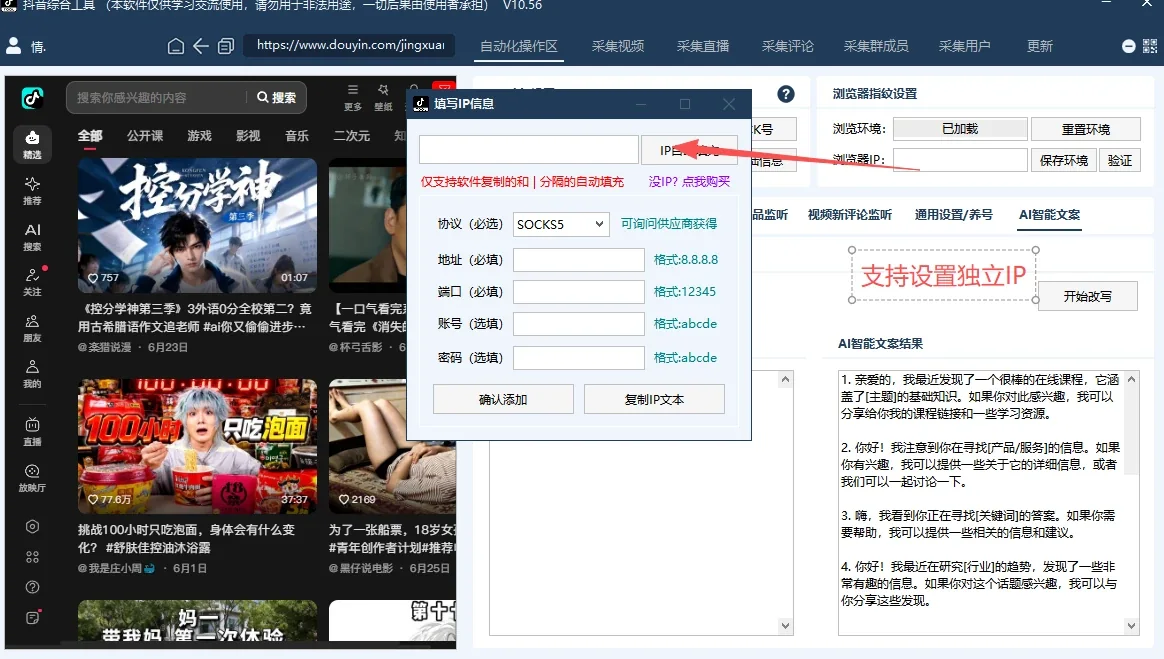Select 公开课 category in Douyin
Screen dimensions: 1164x659
[145, 136]
